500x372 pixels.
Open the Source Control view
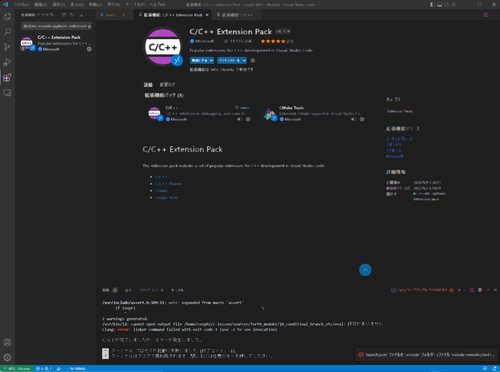pos(7,47)
